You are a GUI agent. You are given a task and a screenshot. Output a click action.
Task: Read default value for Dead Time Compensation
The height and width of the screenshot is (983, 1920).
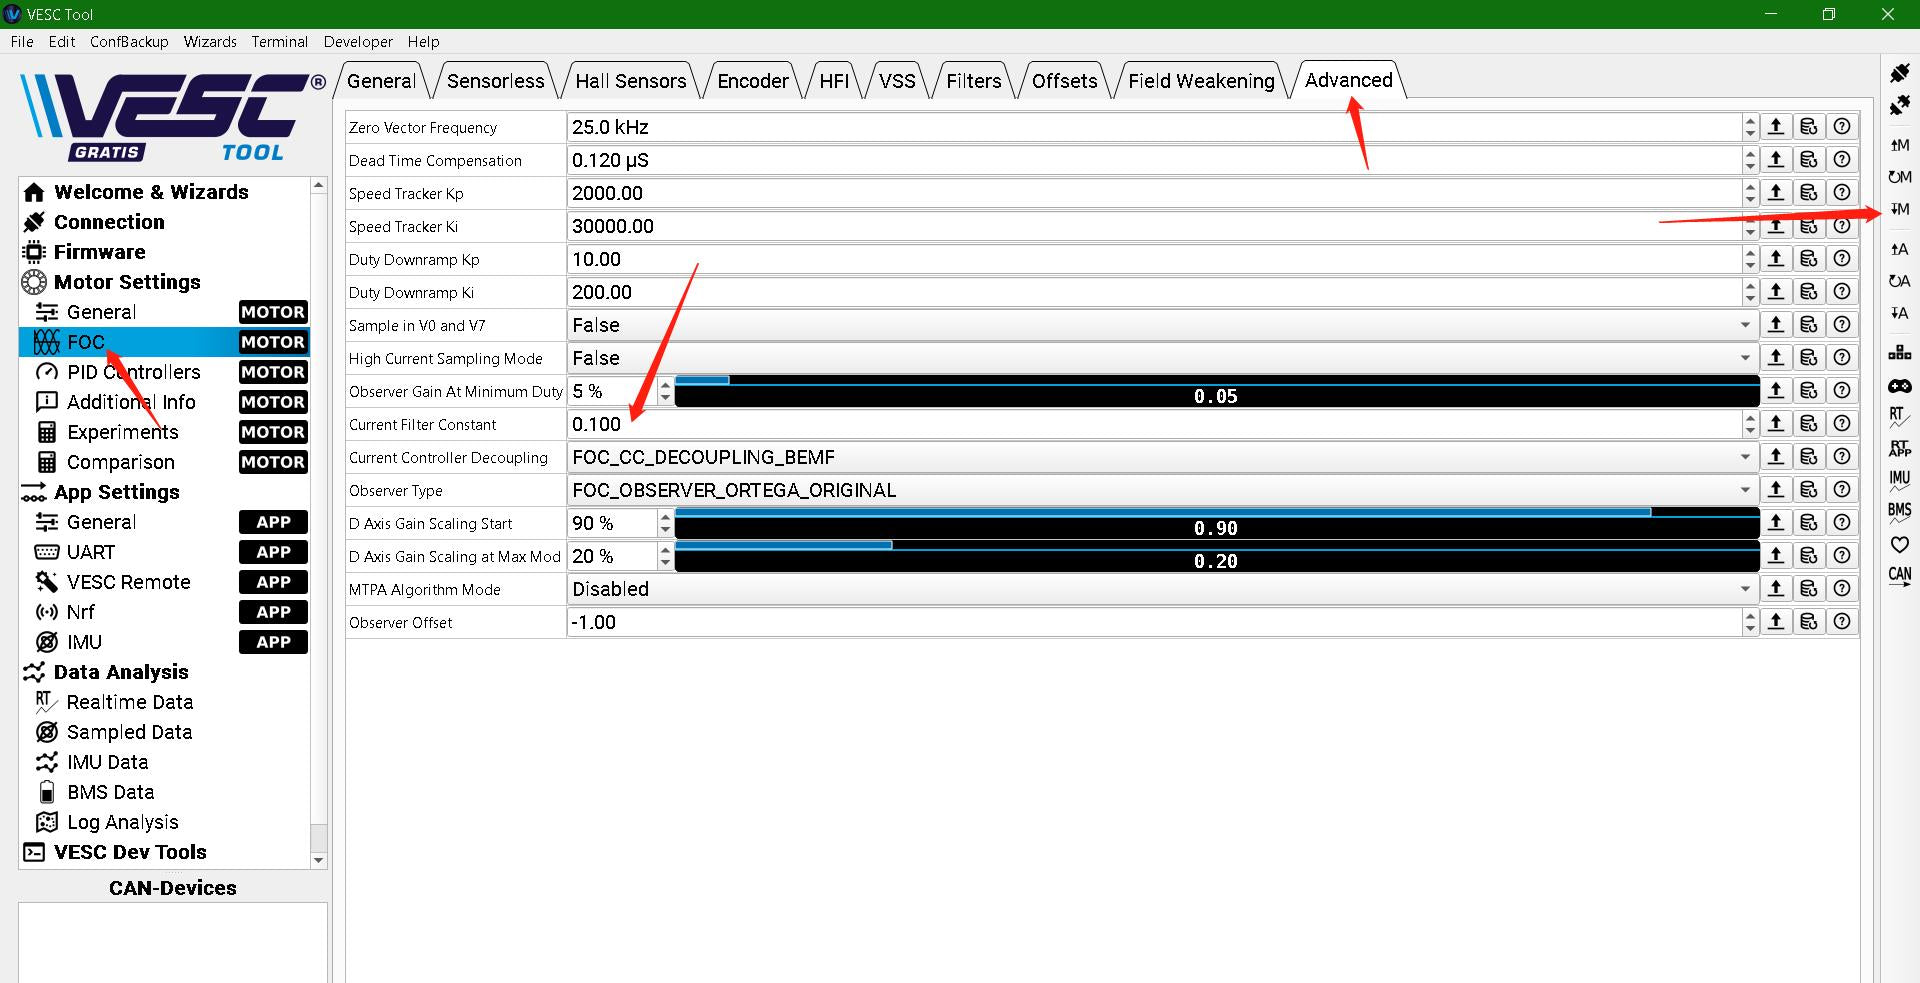[x=1809, y=160]
